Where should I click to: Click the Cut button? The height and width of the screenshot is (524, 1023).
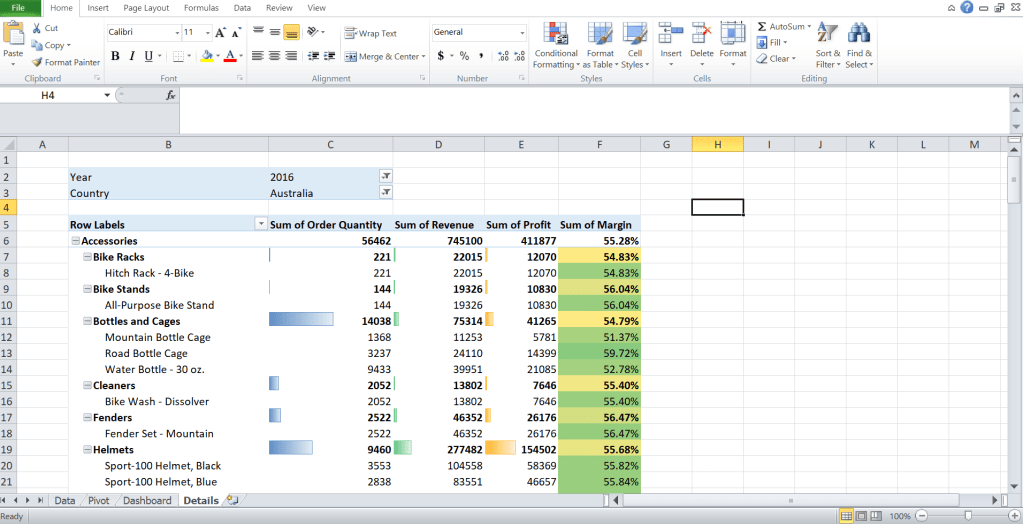point(45,28)
